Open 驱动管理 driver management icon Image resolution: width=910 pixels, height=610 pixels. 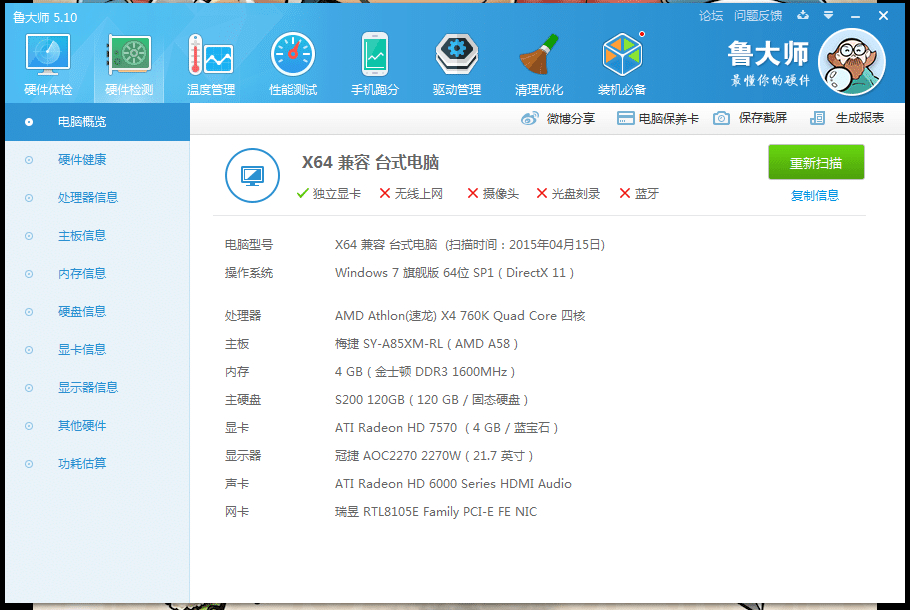[457, 55]
